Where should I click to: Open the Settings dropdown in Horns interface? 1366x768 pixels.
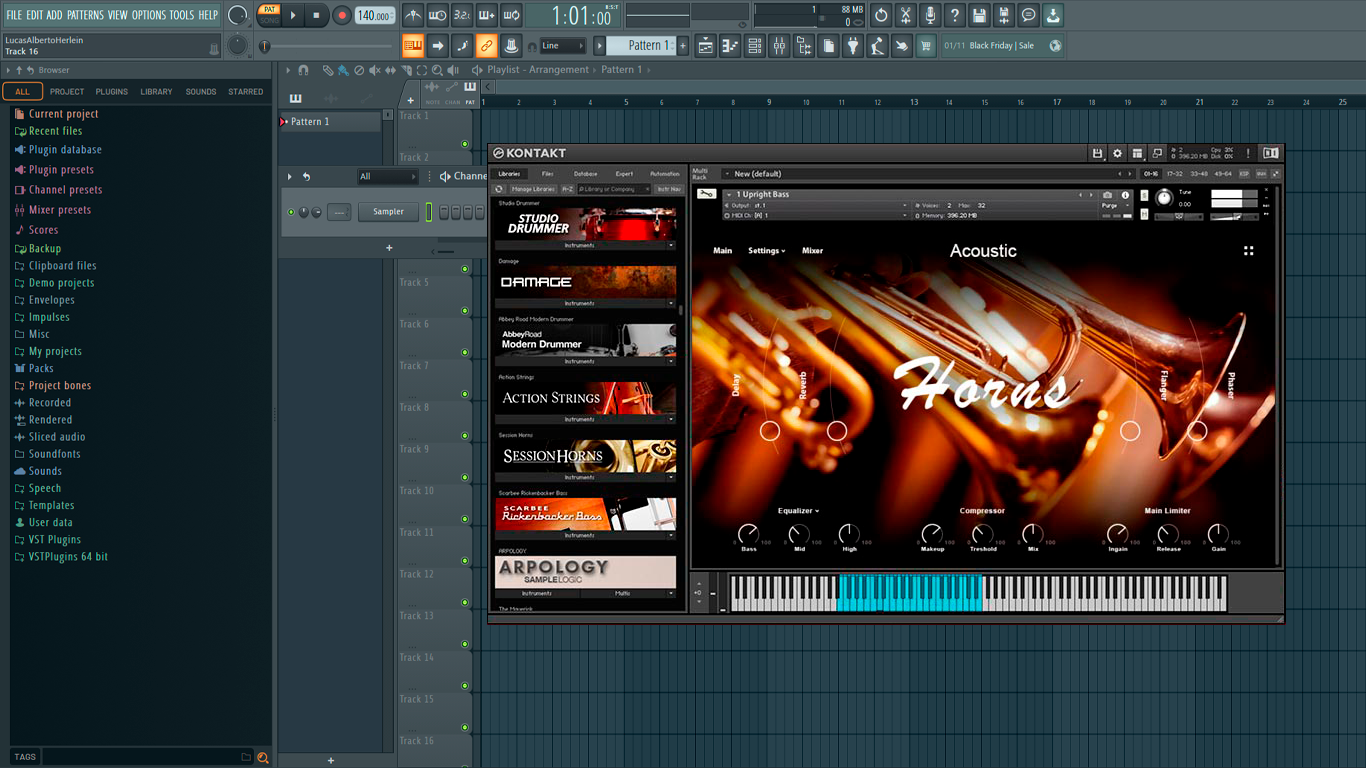click(767, 251)
